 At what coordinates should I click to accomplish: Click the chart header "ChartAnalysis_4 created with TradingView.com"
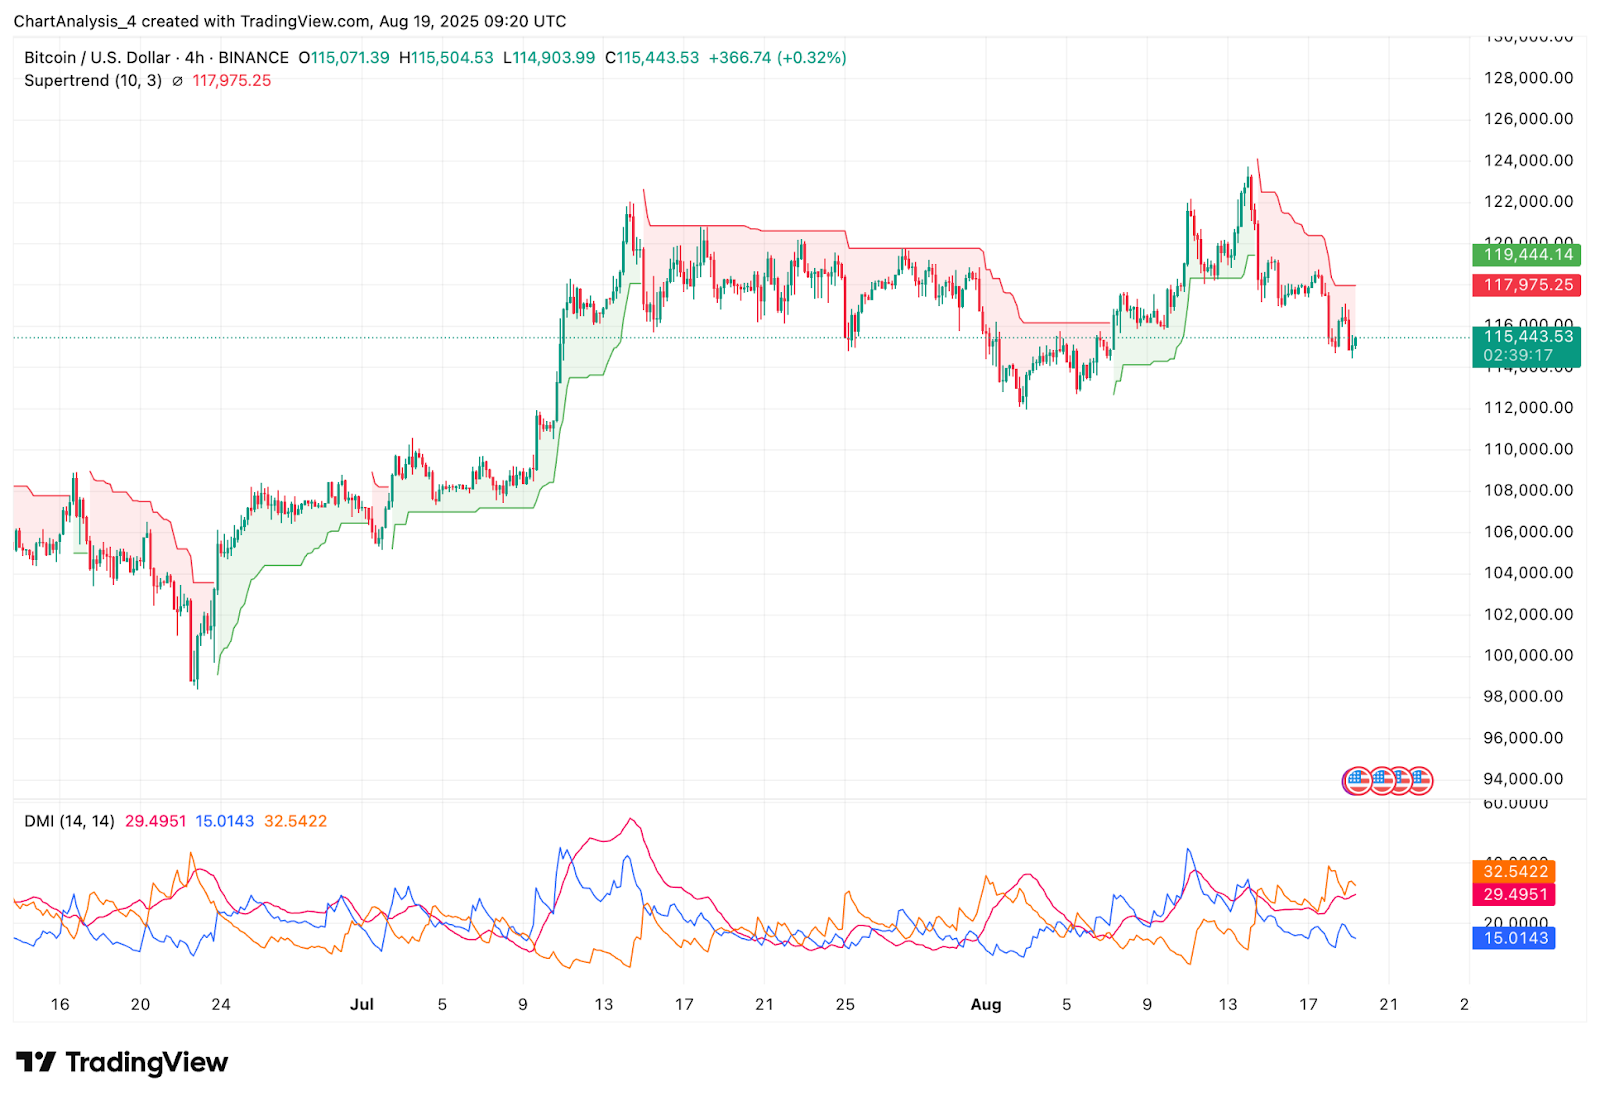point(192,21)
